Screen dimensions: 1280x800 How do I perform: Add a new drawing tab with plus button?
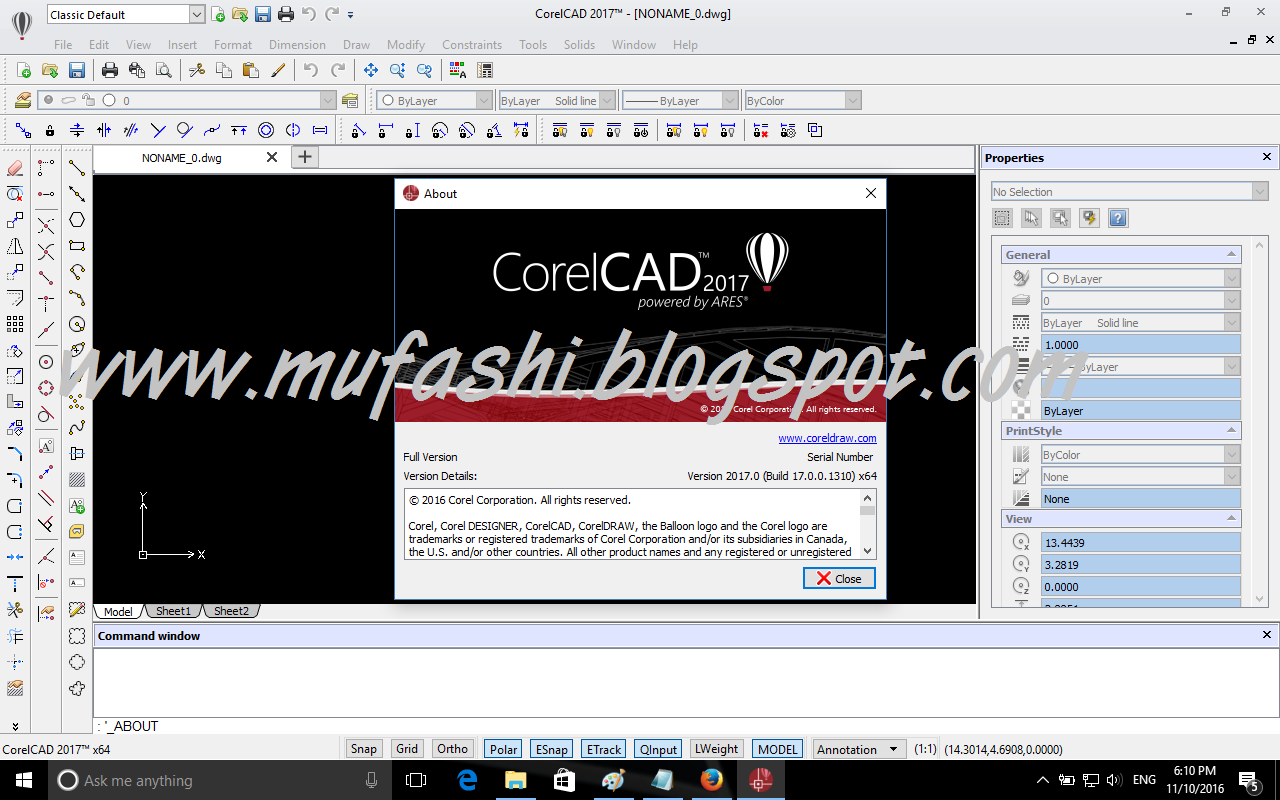point(305,157)
